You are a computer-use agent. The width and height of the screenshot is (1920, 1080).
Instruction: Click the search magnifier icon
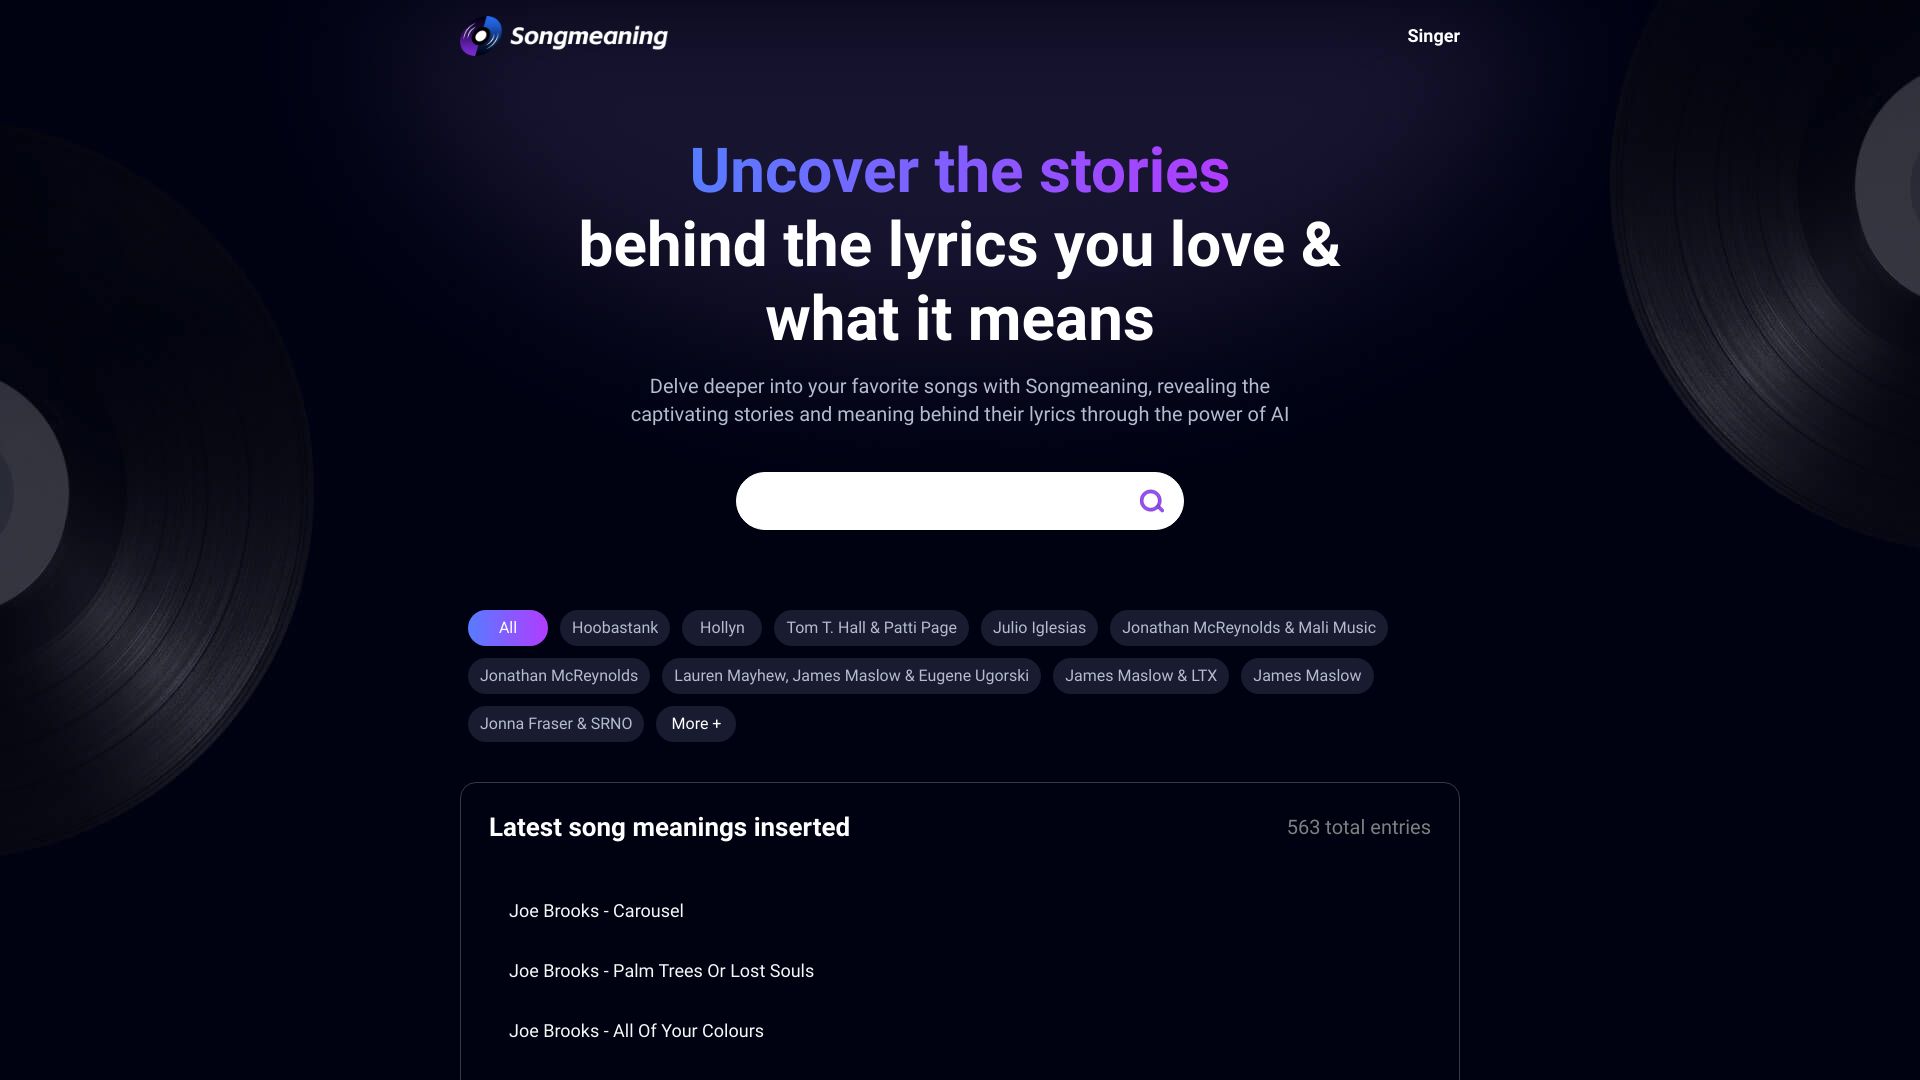click(1150, 500)
